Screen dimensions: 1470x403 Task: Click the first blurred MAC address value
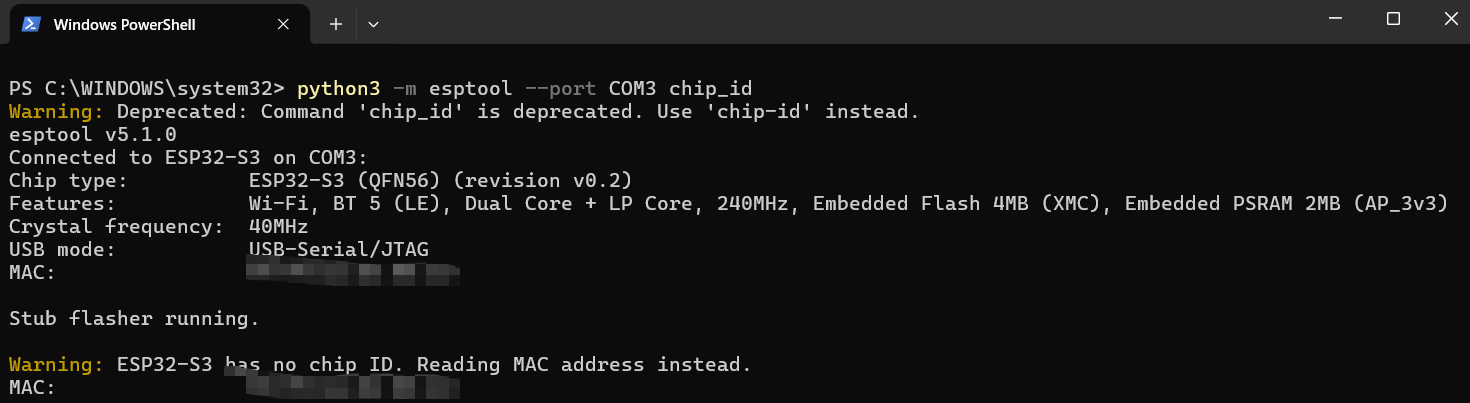tap(350, 271)
